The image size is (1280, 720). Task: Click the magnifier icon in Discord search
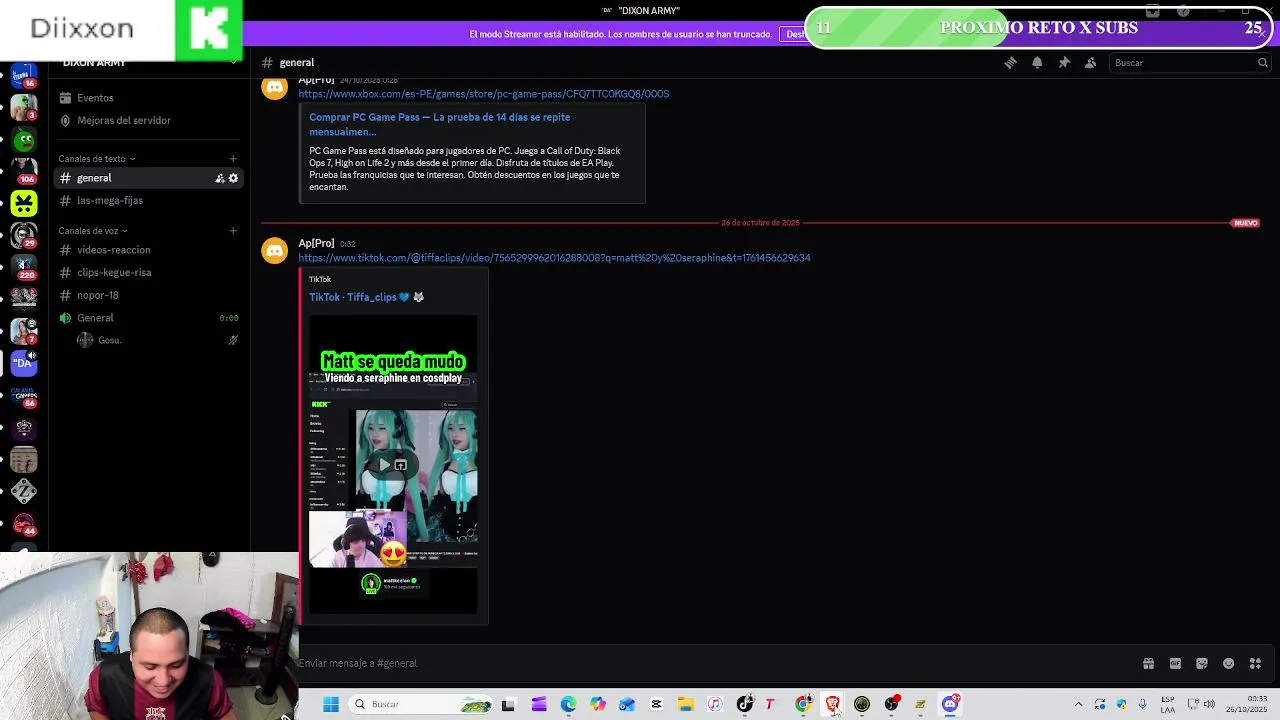1262,62
